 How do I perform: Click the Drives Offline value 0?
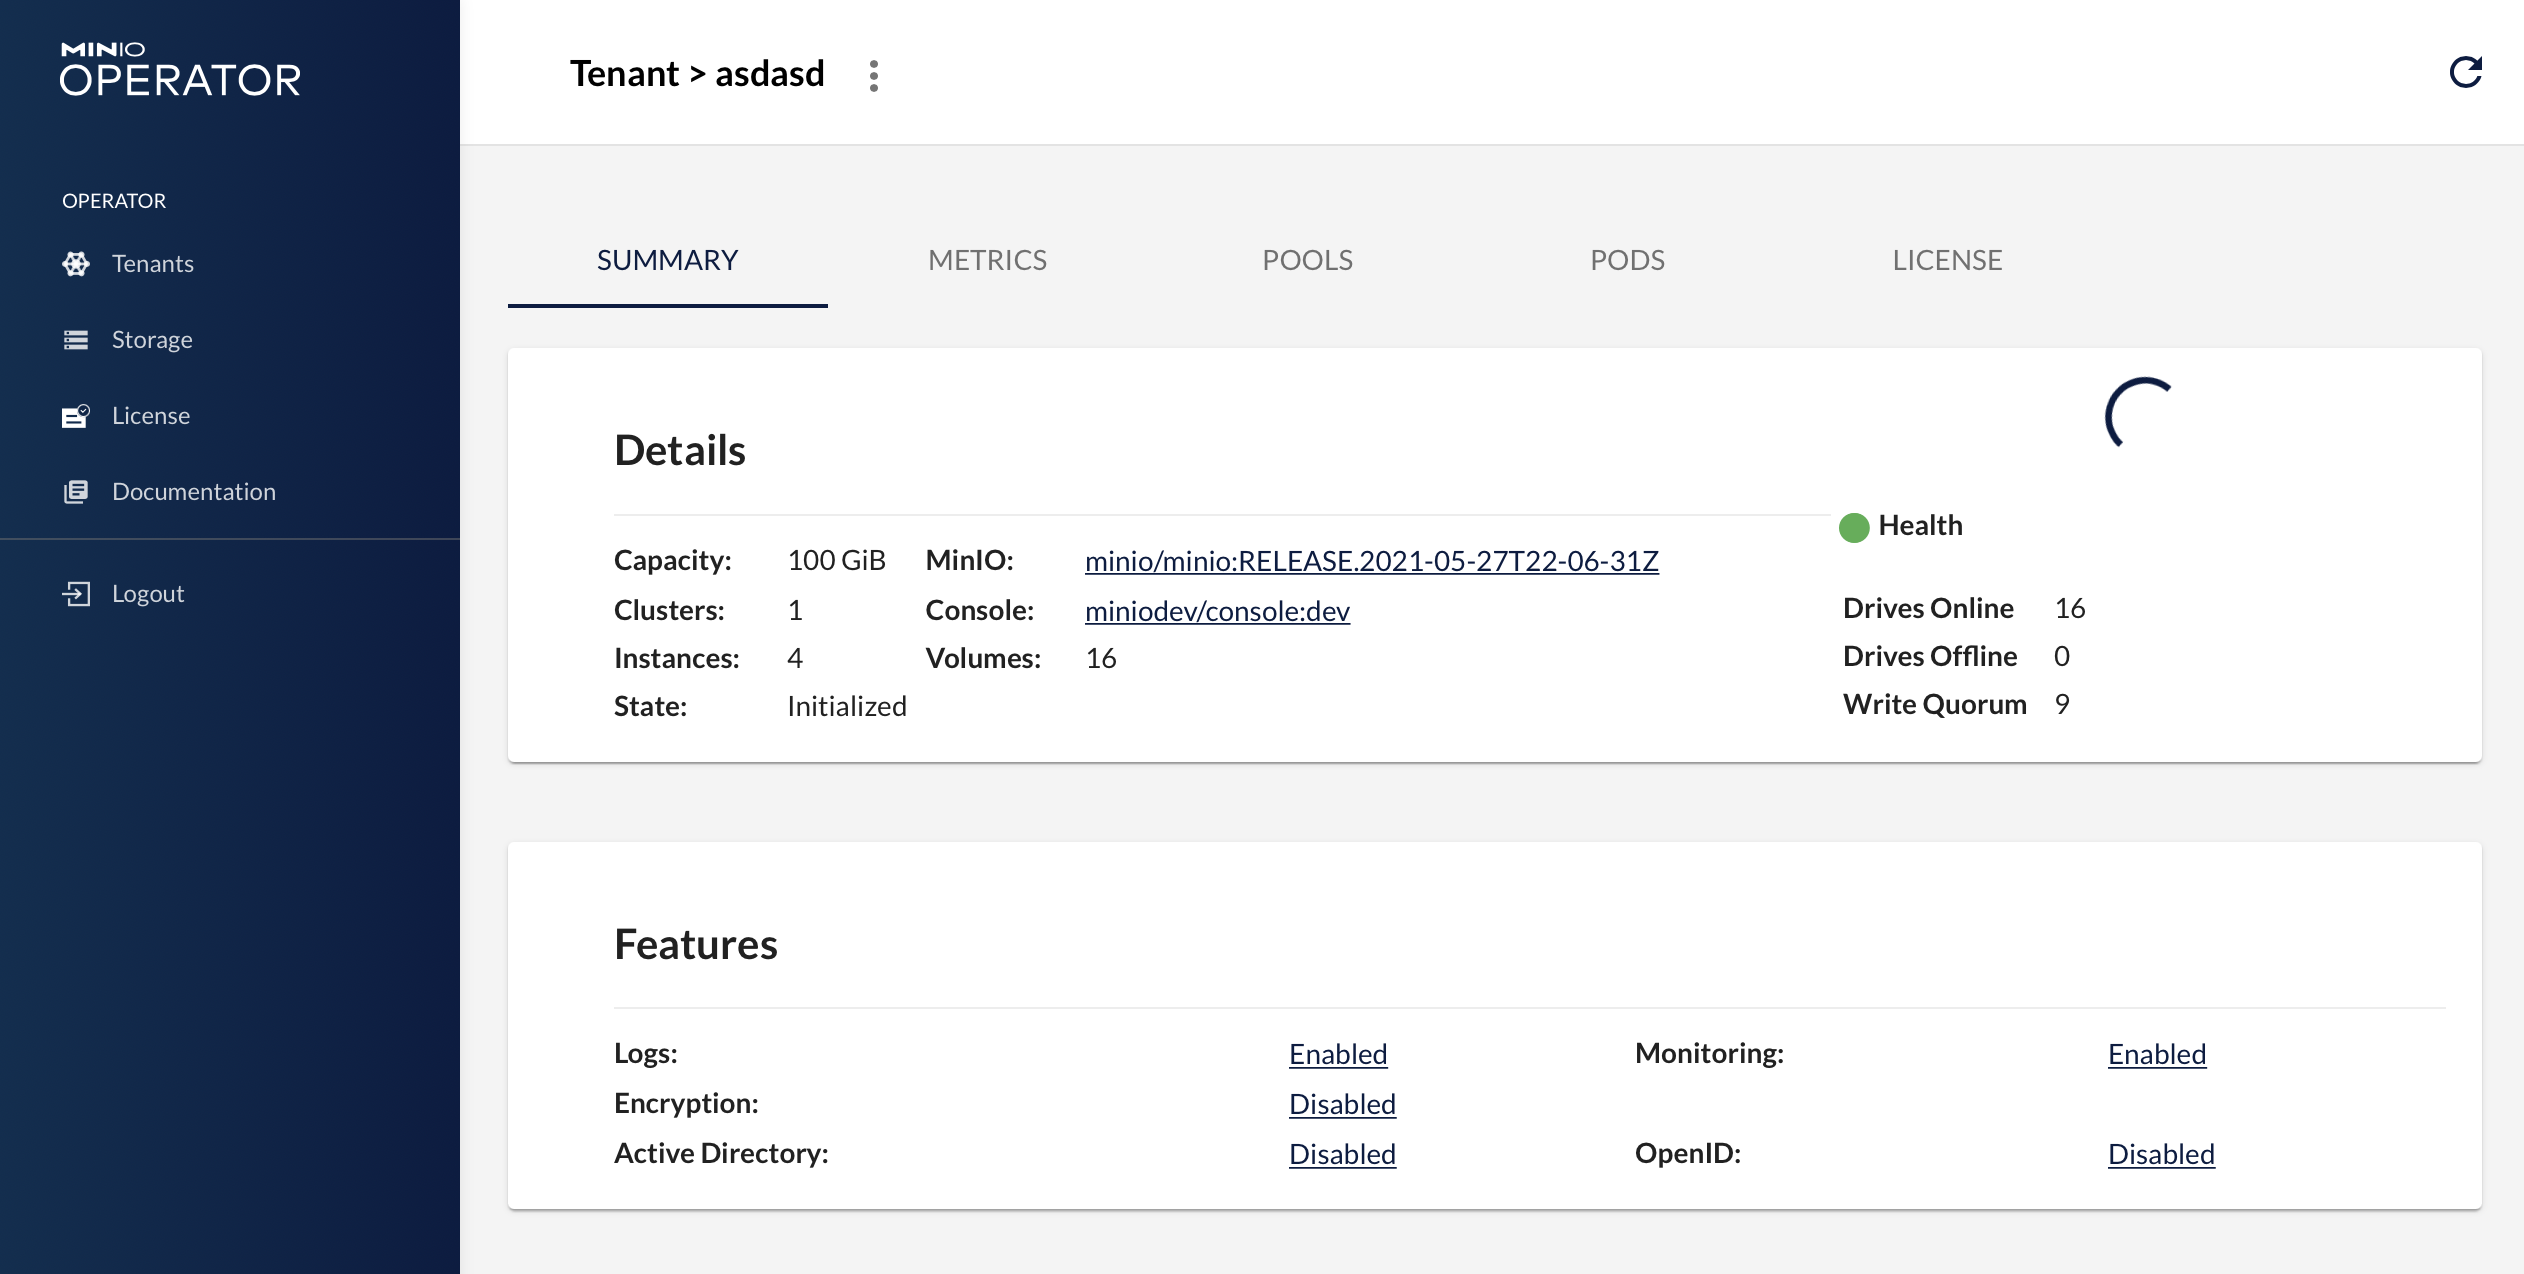pyautogui.click(x=2061, y=656)
